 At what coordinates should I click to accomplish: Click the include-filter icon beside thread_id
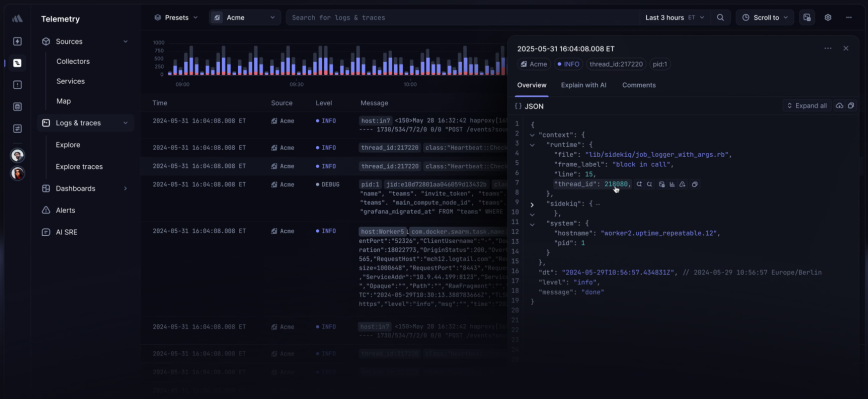coord(639,184)
